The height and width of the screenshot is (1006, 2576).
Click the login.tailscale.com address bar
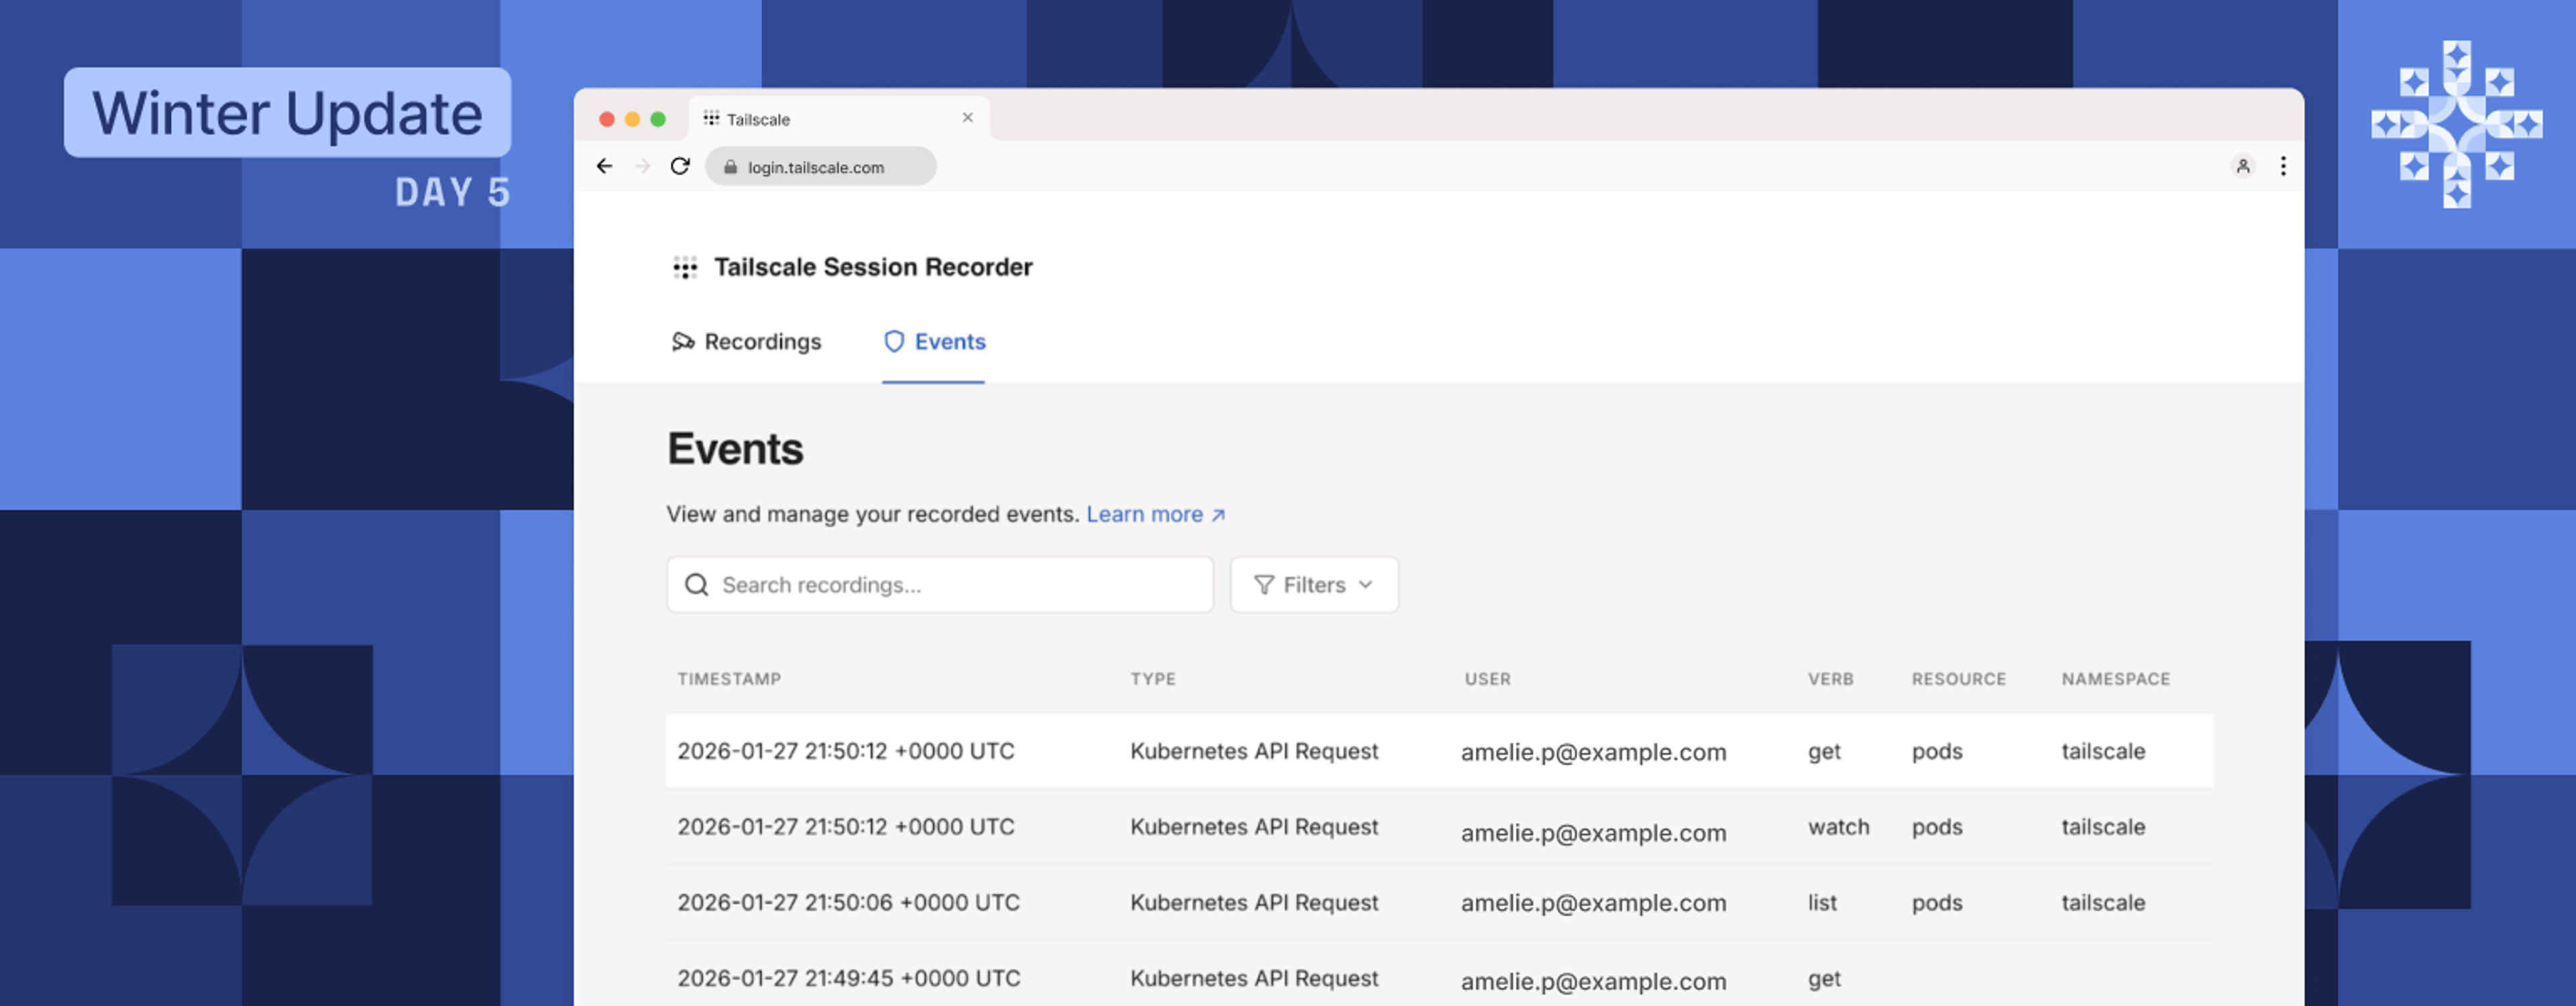[x=820, y=166]
